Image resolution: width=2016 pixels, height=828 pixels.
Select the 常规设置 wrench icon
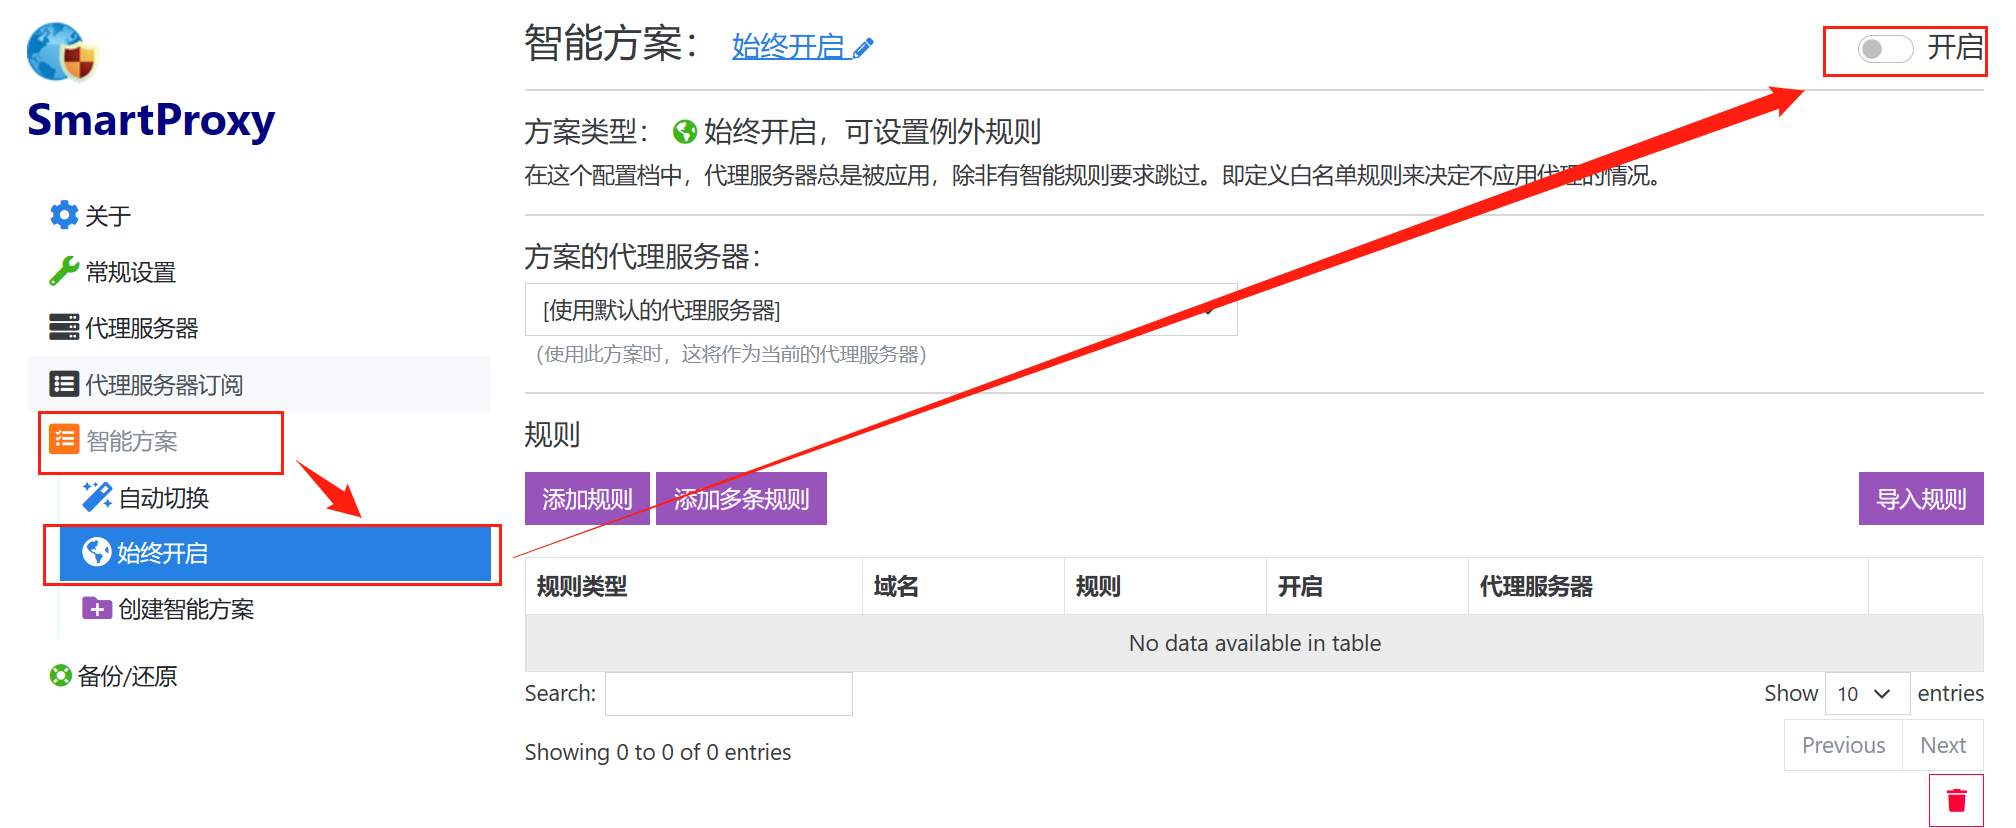64,271
